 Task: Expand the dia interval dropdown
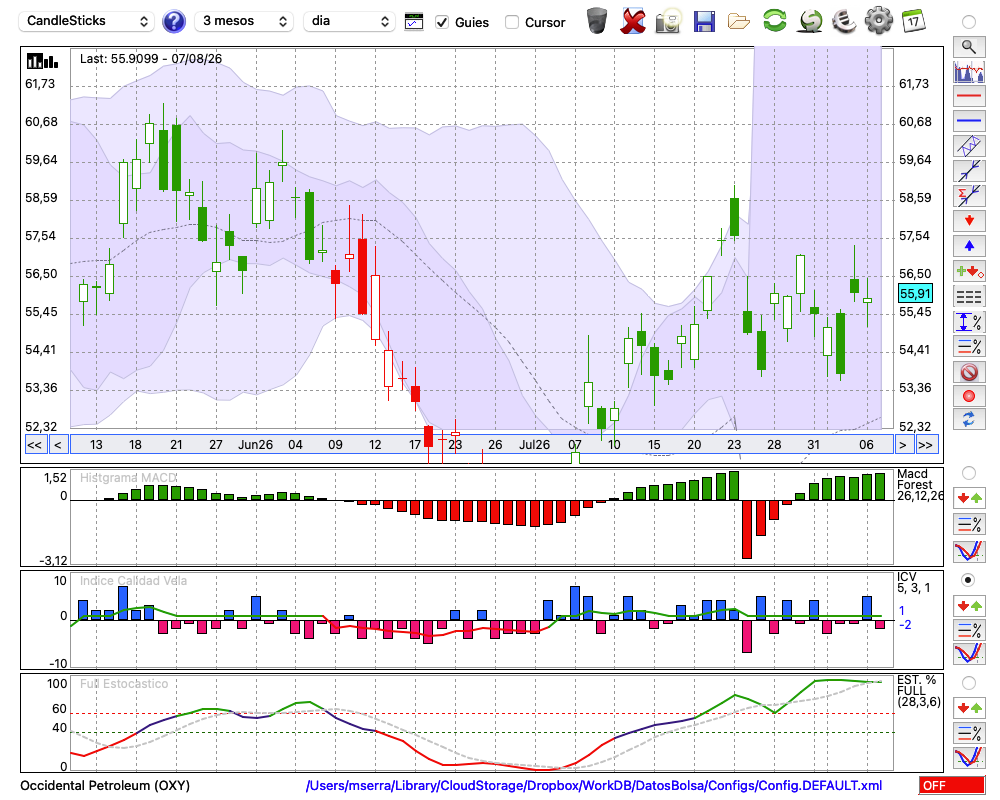pyautogui.click(x=349, y=21)
